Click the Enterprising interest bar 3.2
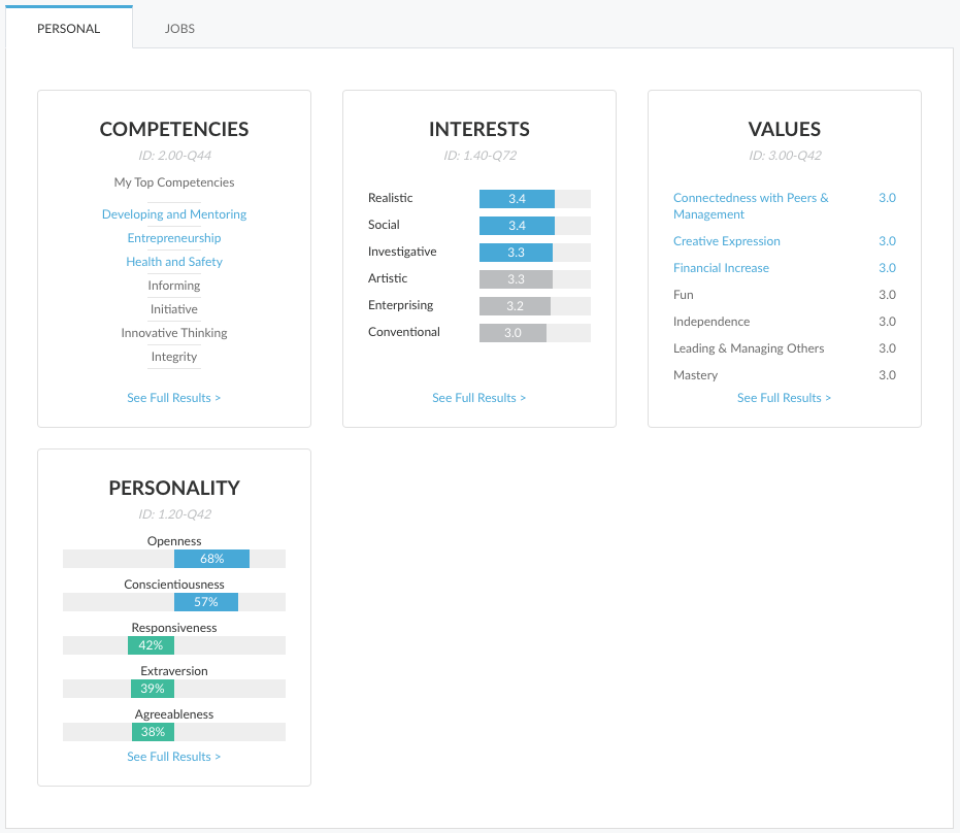Image resolution: width=960 pixels, height=833 pixels. point(515,306)
